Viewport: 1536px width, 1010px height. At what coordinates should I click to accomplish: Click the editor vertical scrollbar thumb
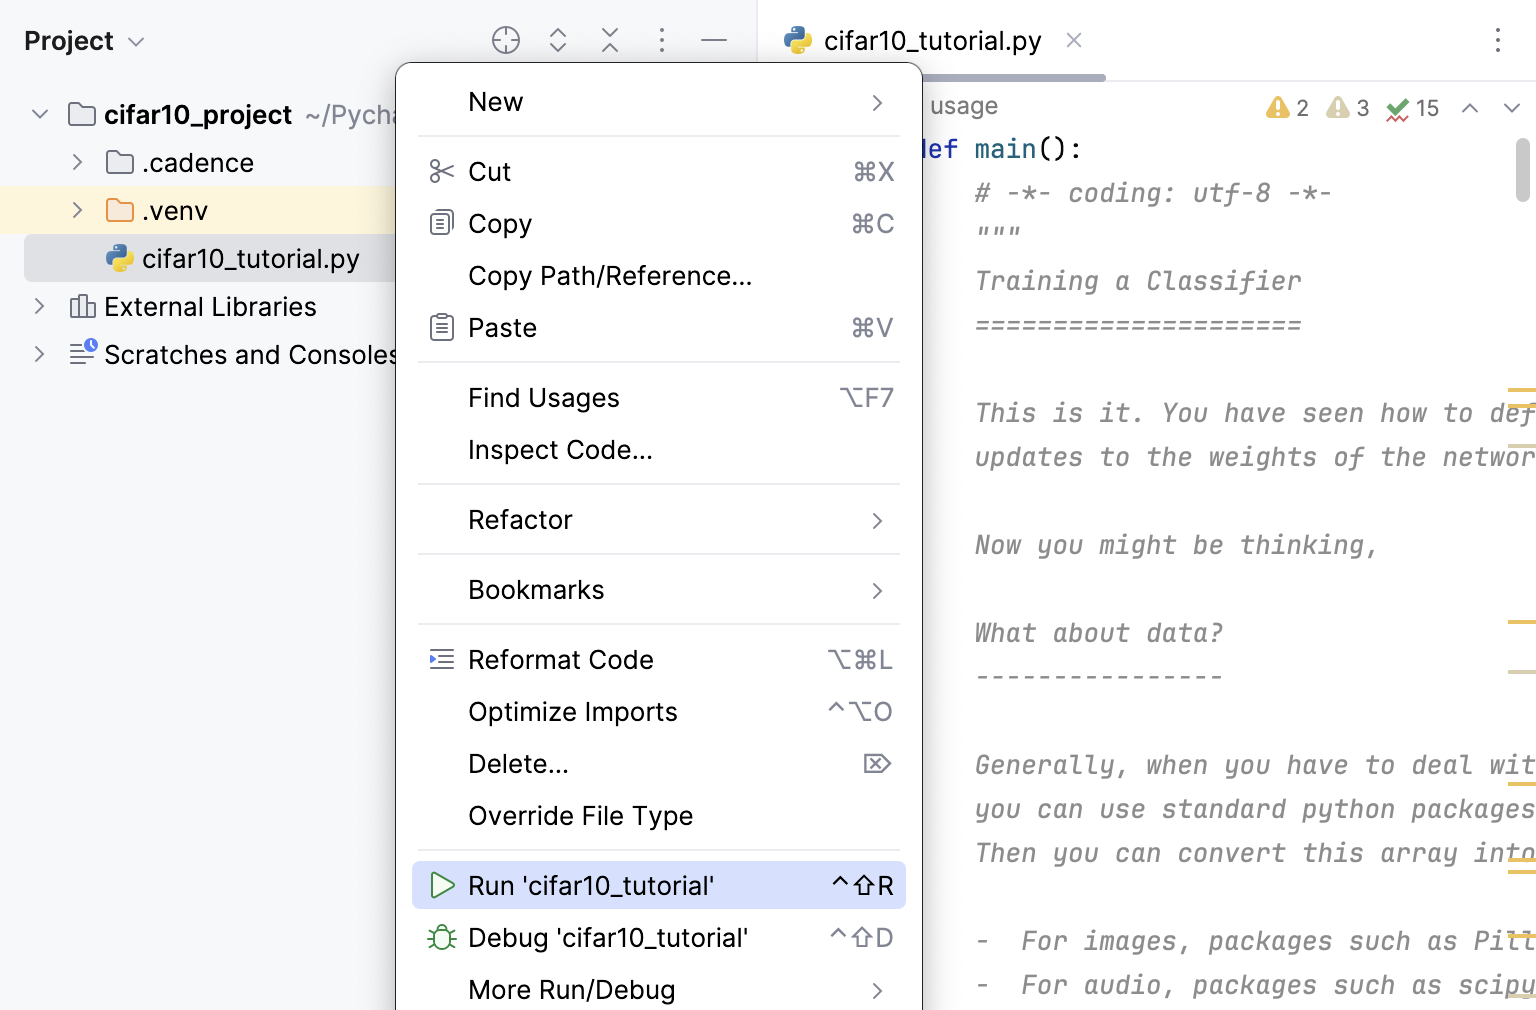pyautogui.click(x=1523, y=170)
